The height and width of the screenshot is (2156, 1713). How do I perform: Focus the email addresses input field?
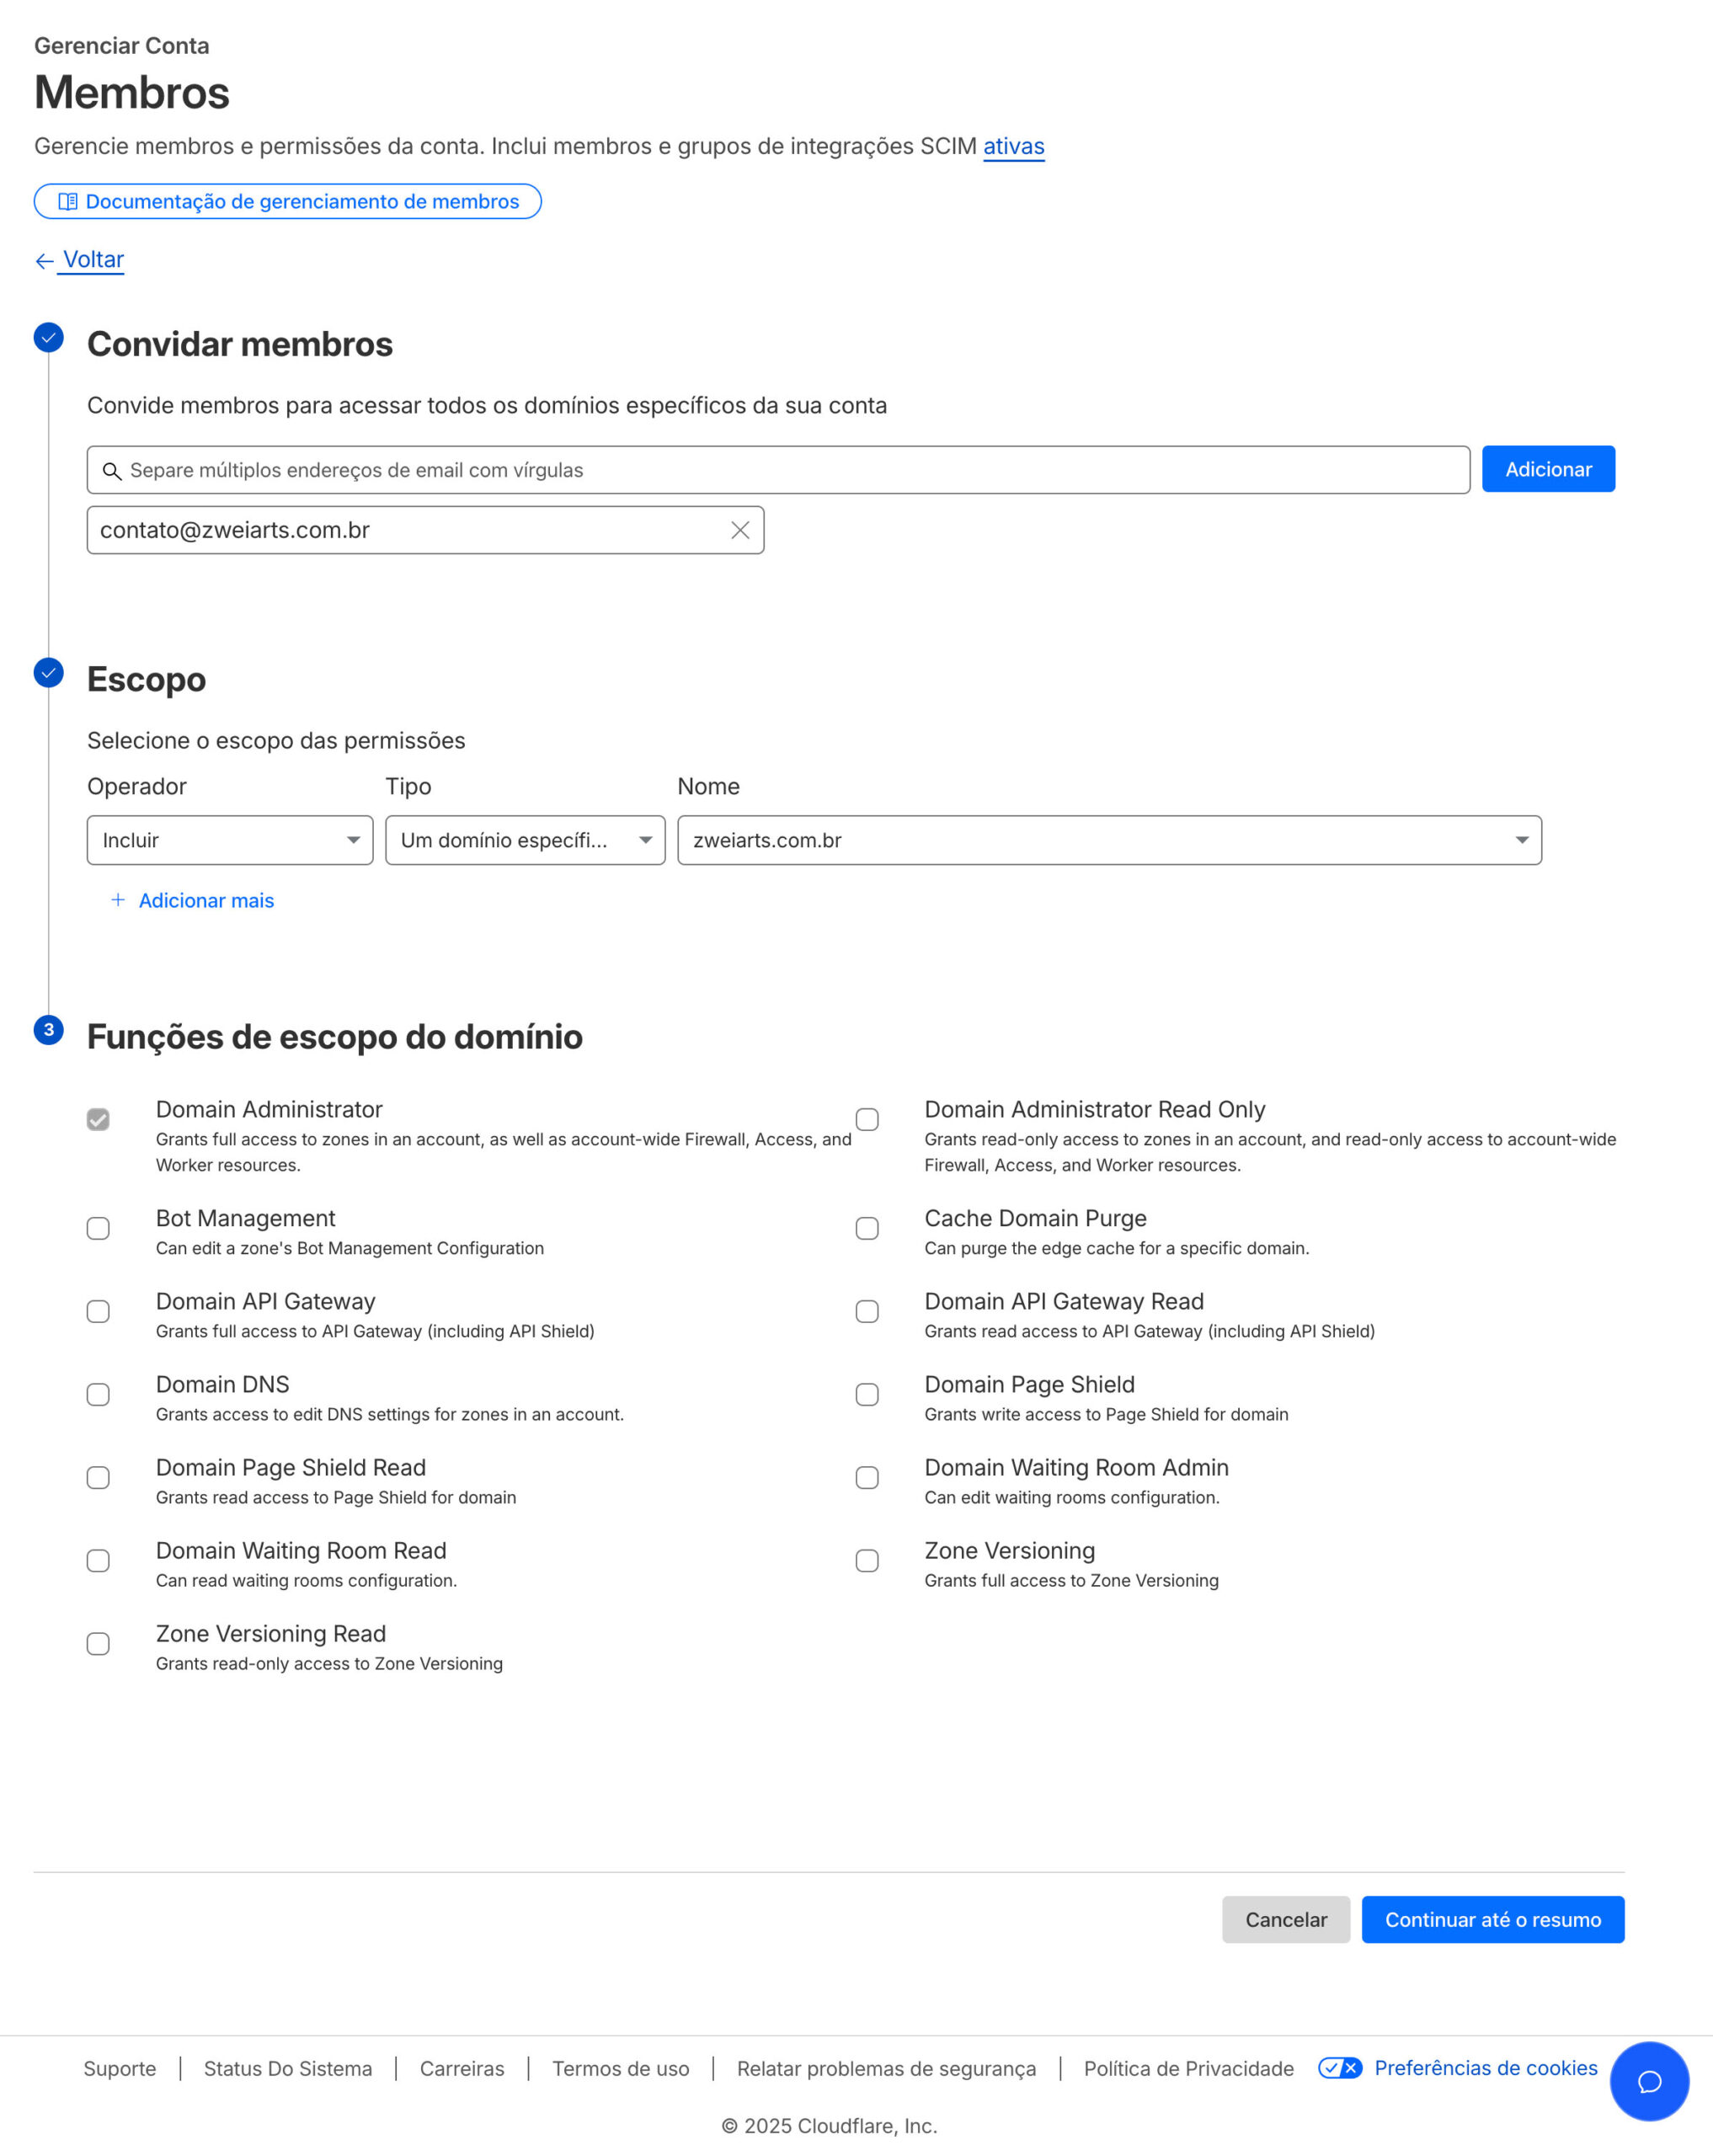(790, 470)
